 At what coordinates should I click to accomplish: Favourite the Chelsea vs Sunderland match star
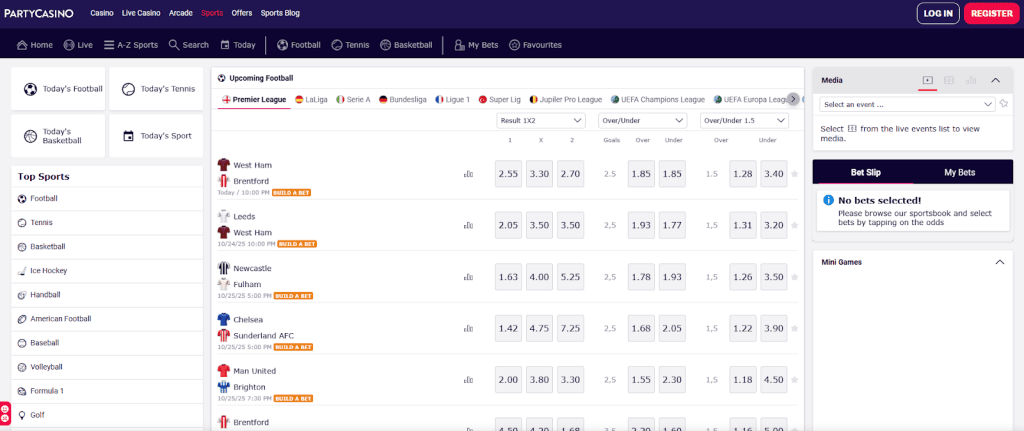coord(794,328)
